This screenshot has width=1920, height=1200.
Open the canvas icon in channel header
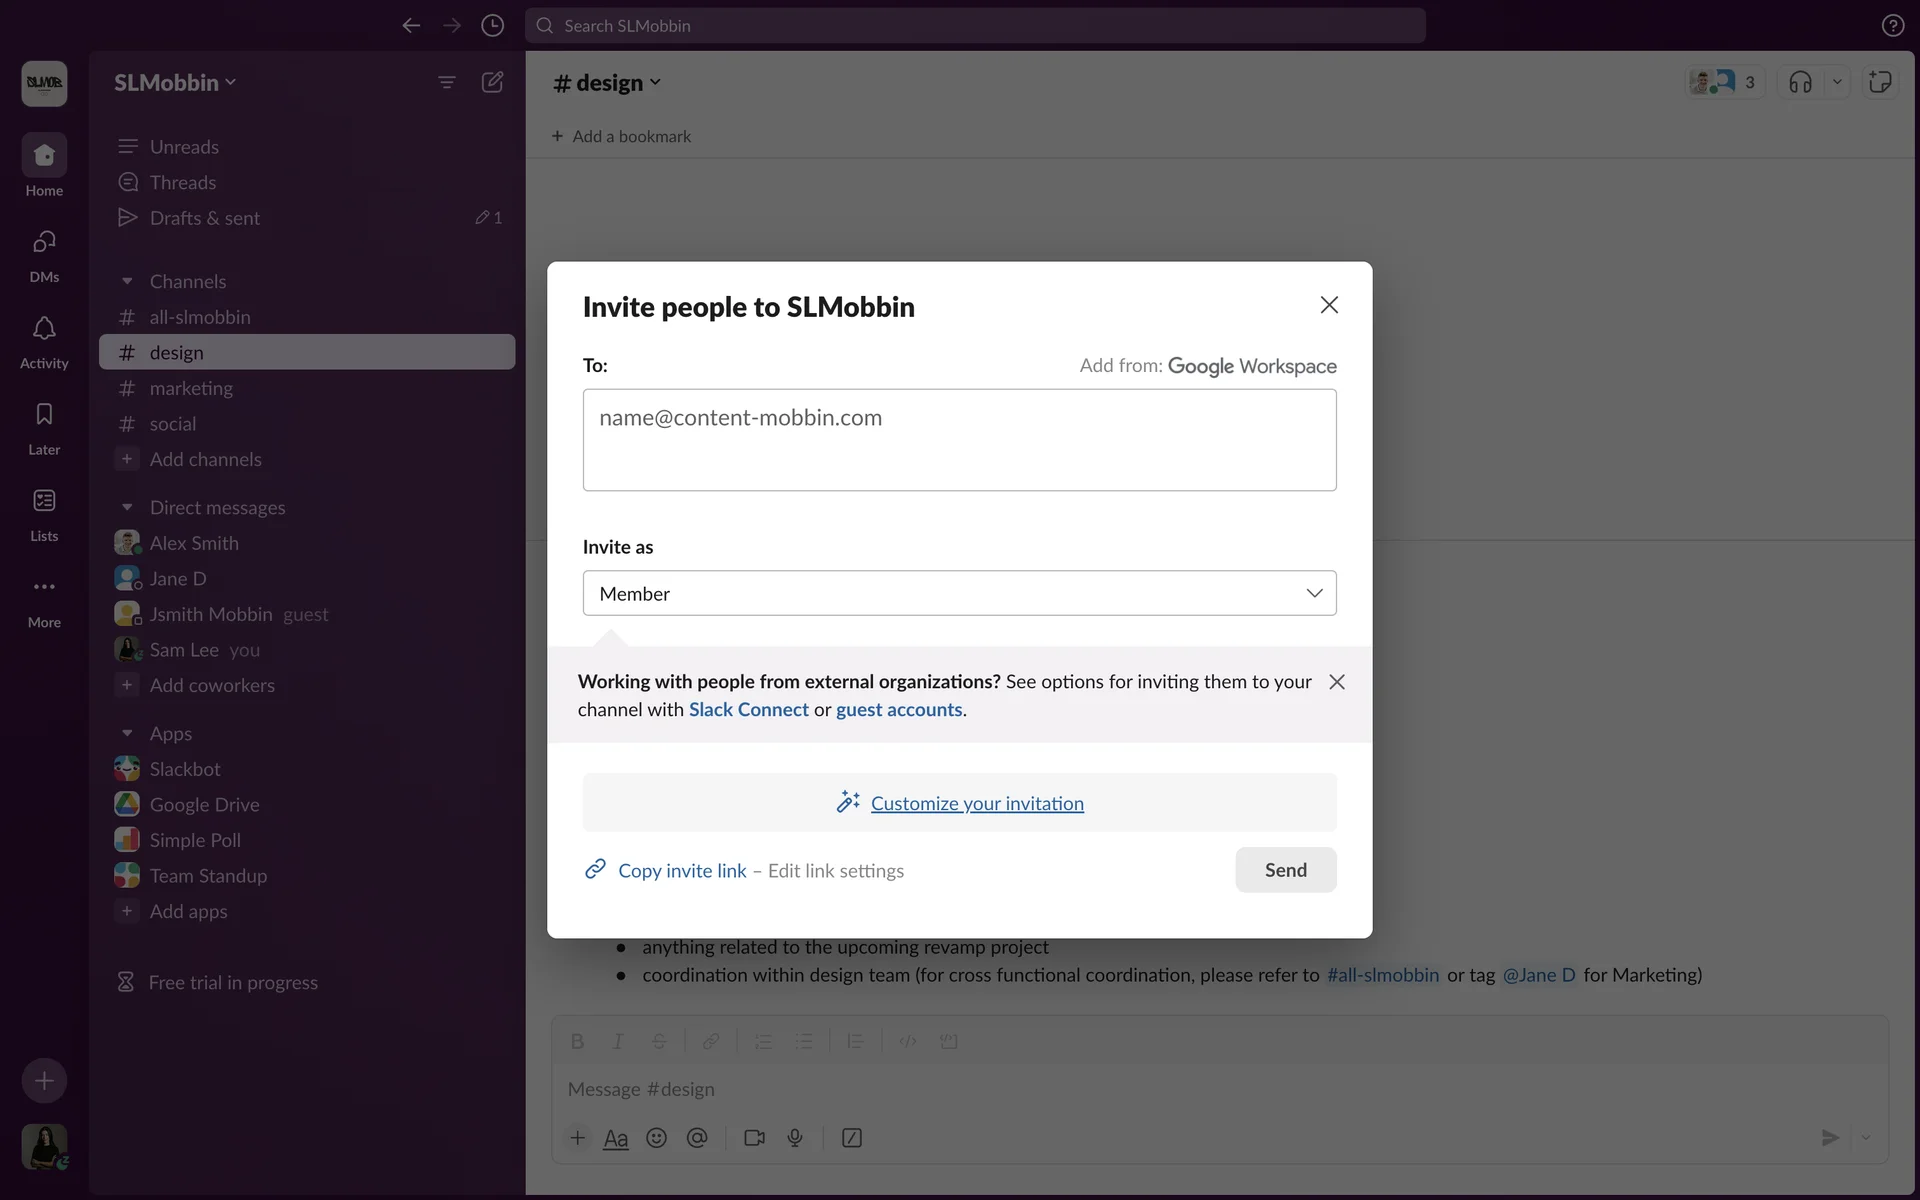coord(1880,82)
